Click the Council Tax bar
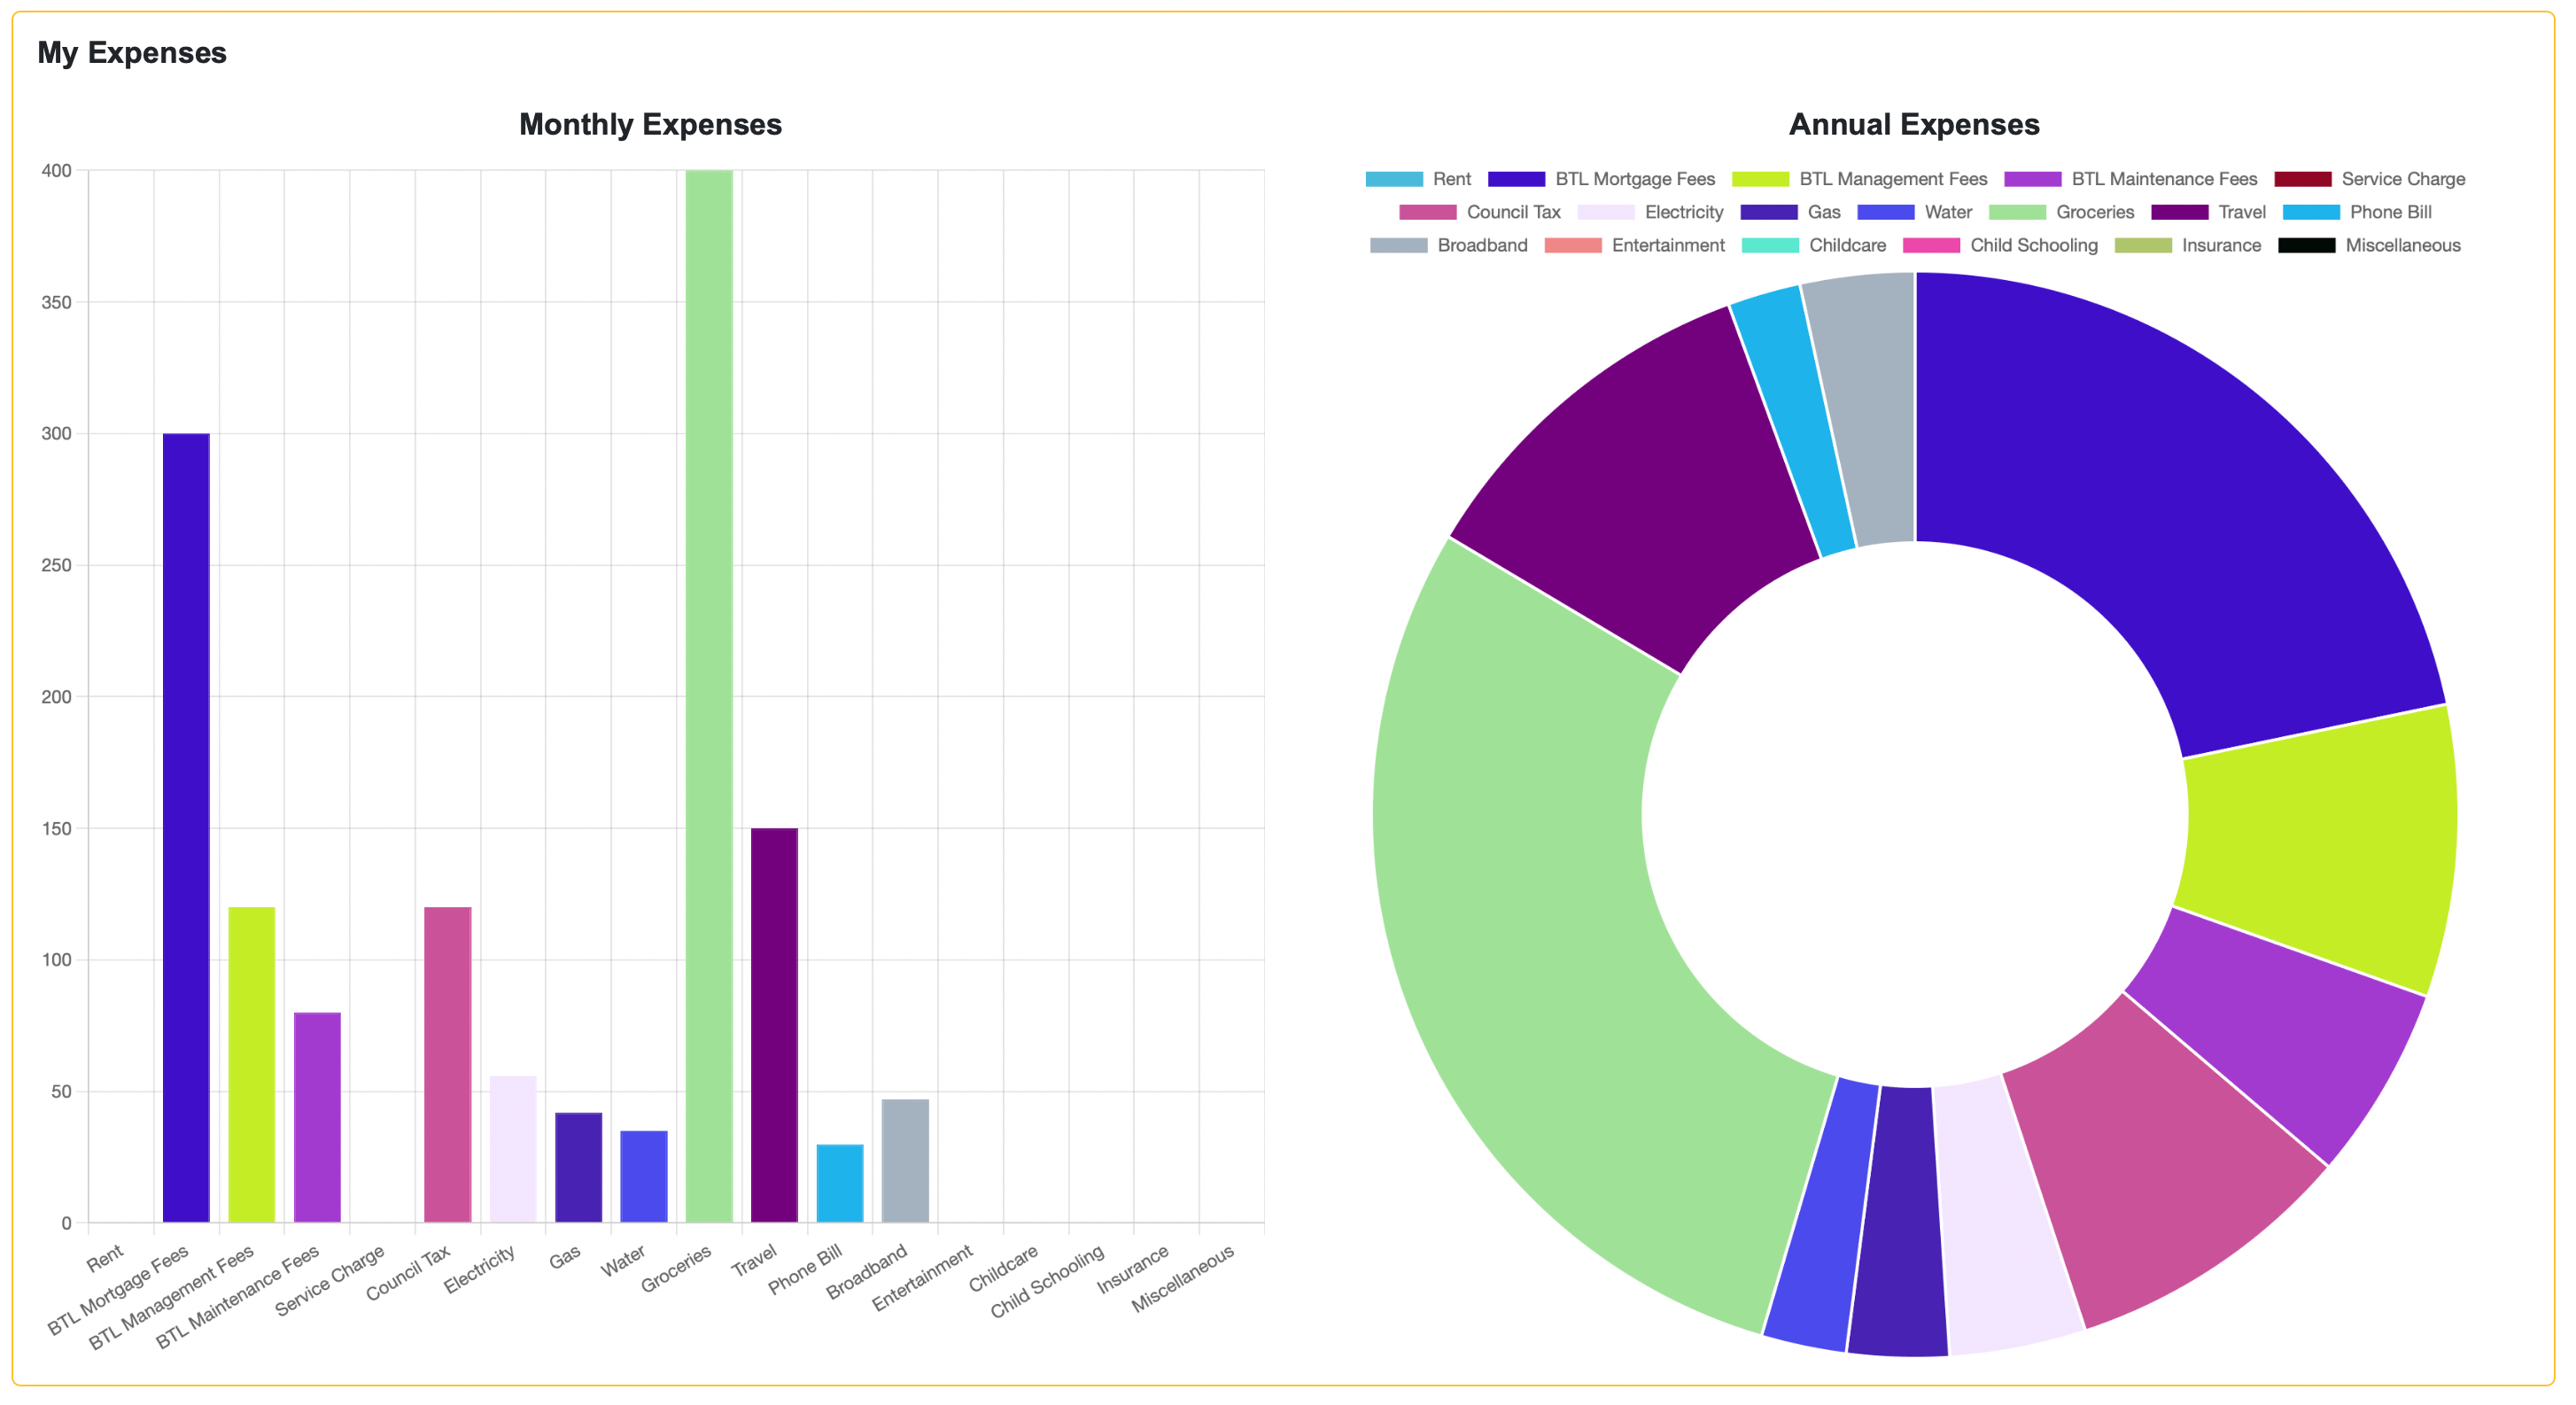Screen dimensions: 2576x1405 pos(447,1065)
